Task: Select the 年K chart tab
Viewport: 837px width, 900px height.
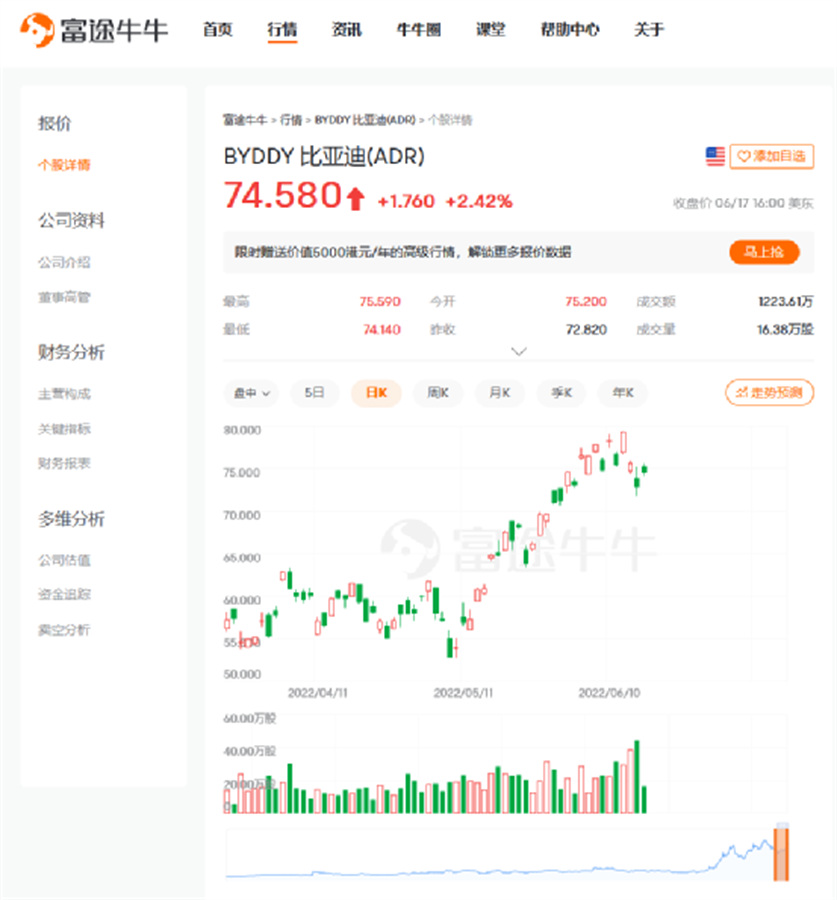Action: (623, 393)
